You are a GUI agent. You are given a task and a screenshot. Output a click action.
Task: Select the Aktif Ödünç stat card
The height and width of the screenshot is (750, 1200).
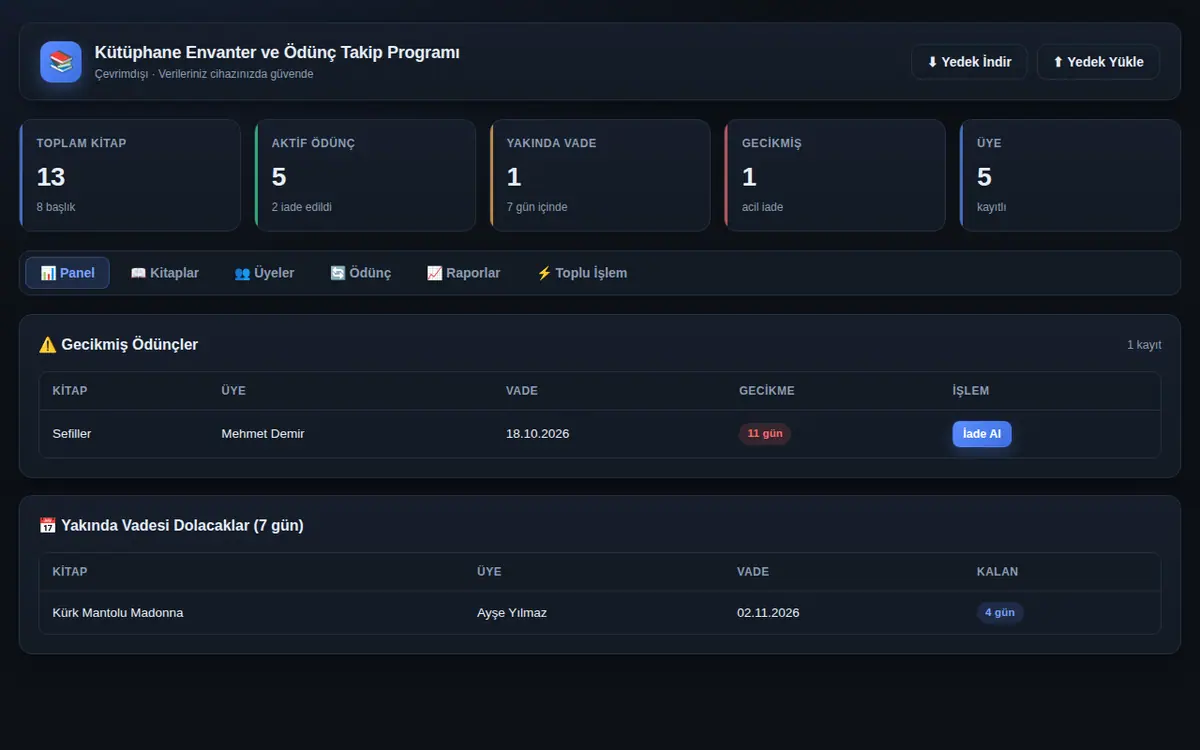point(365,175)
